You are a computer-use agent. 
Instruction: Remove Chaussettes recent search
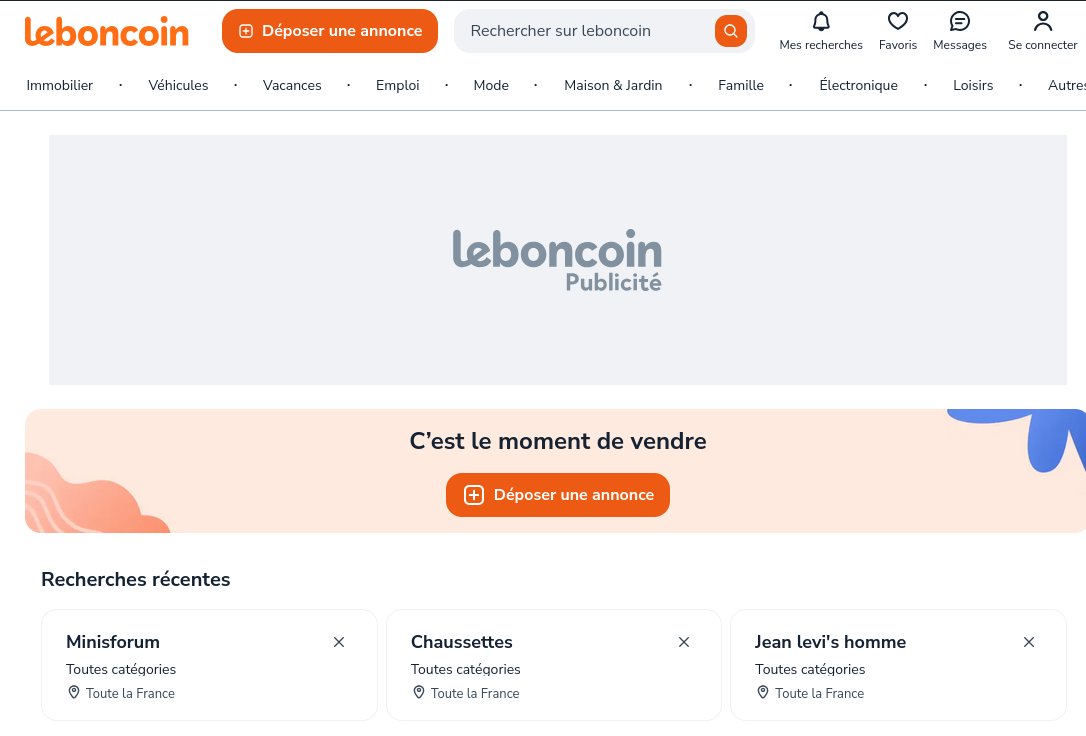click(684, 642)
